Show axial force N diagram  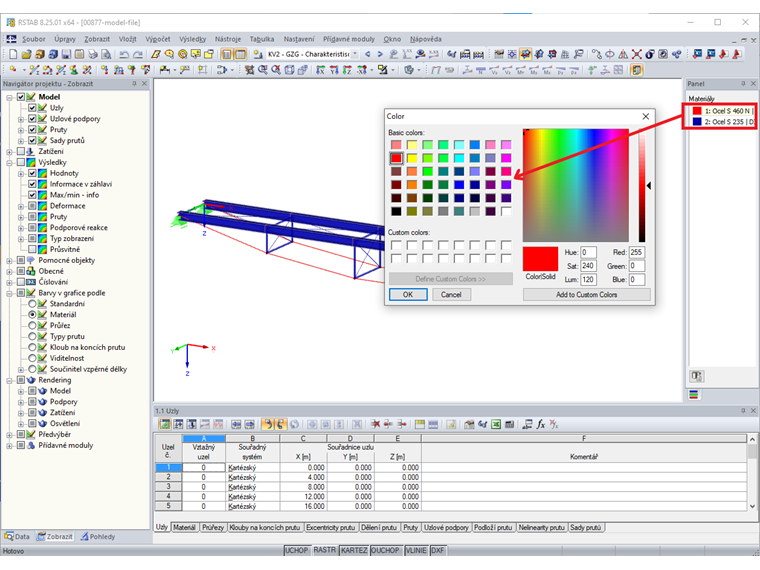[480, 70]
